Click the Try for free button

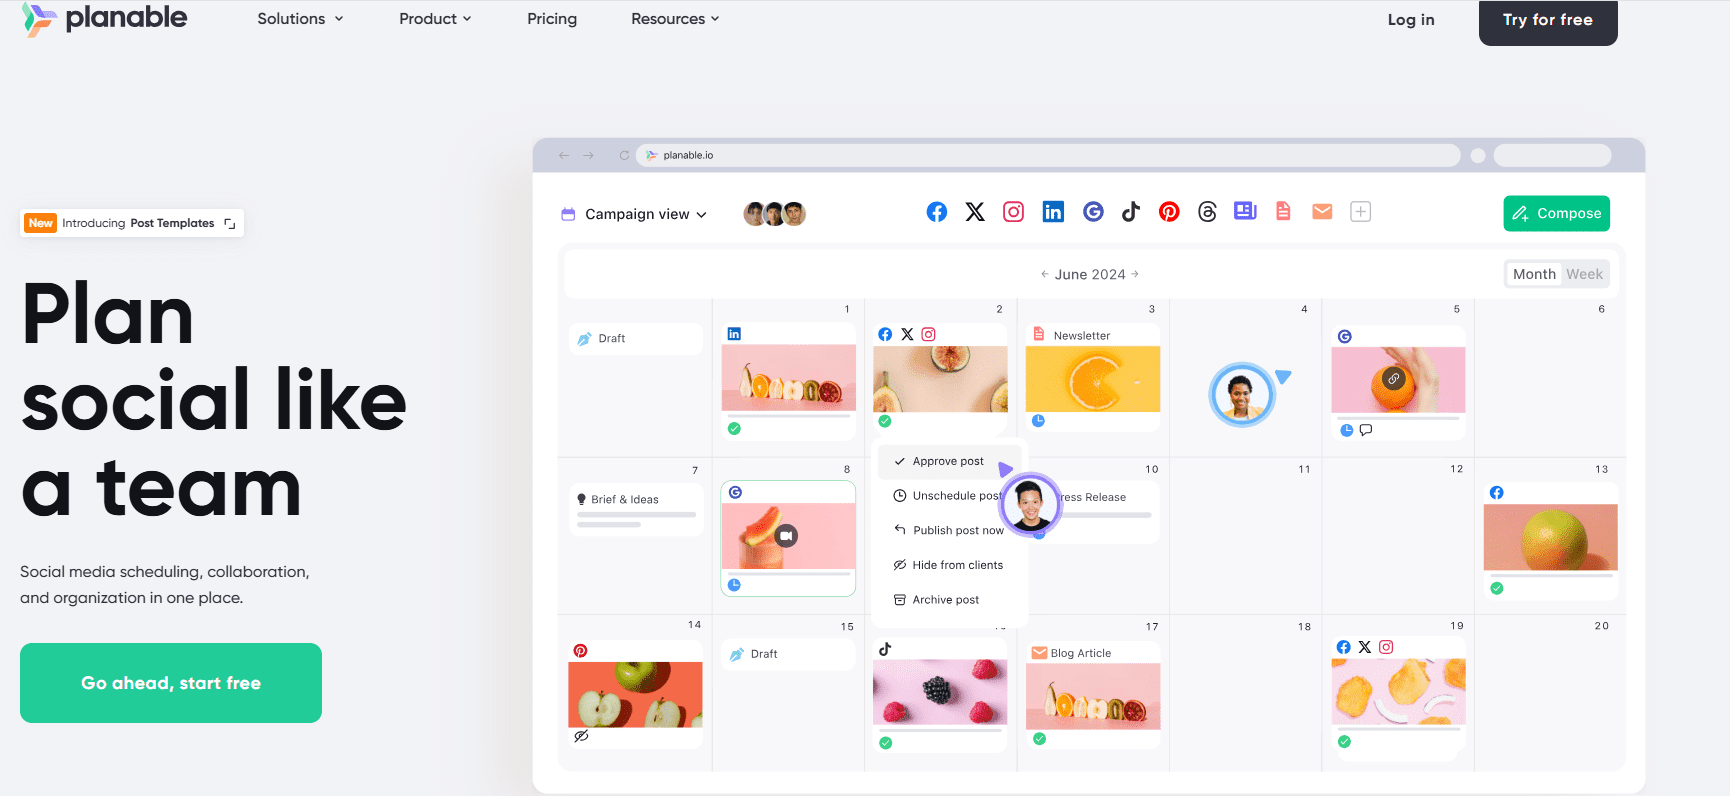click(x=1547, y=20)
